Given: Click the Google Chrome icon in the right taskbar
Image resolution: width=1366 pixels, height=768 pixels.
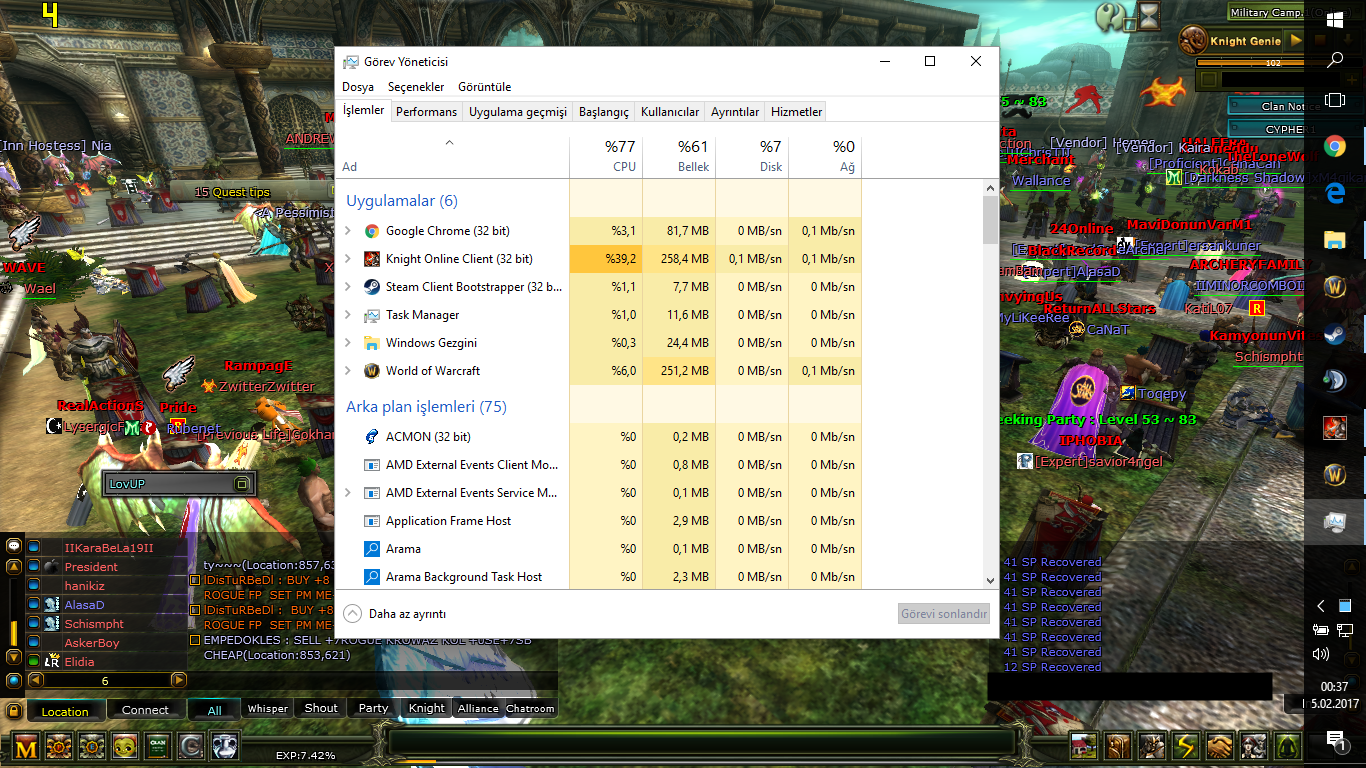Looking at the screenshot, I should coord(1335,146).
